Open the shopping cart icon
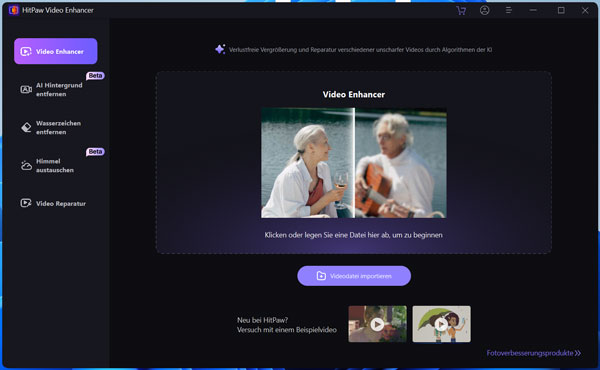 [461, 10]
